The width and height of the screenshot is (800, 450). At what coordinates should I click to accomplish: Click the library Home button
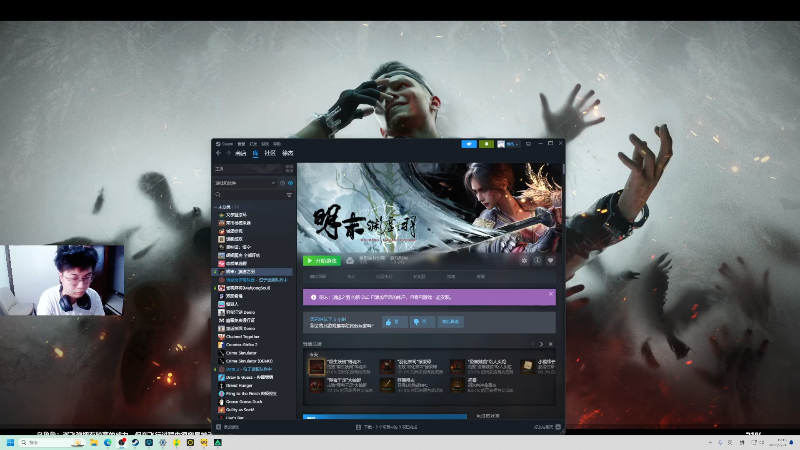(x=248, y=168)
